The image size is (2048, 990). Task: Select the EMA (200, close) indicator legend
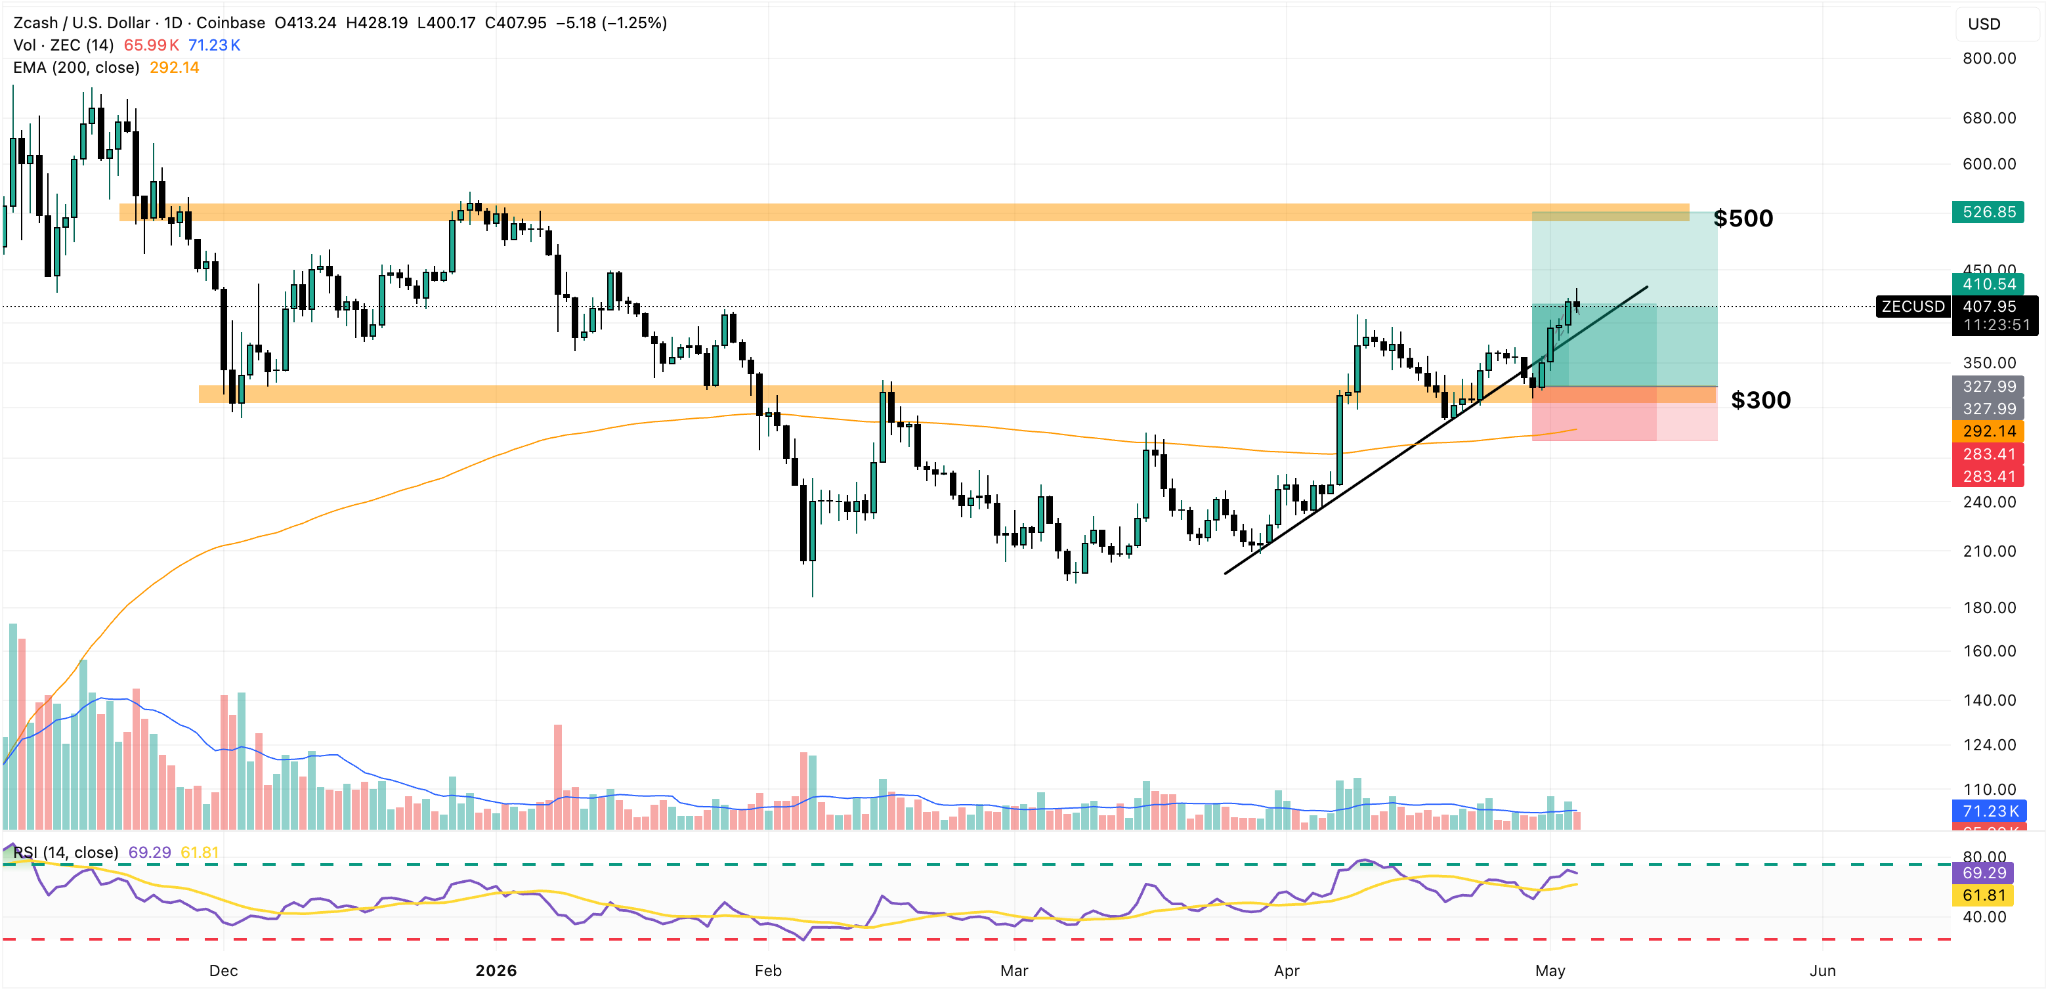(x=76, y=67)
